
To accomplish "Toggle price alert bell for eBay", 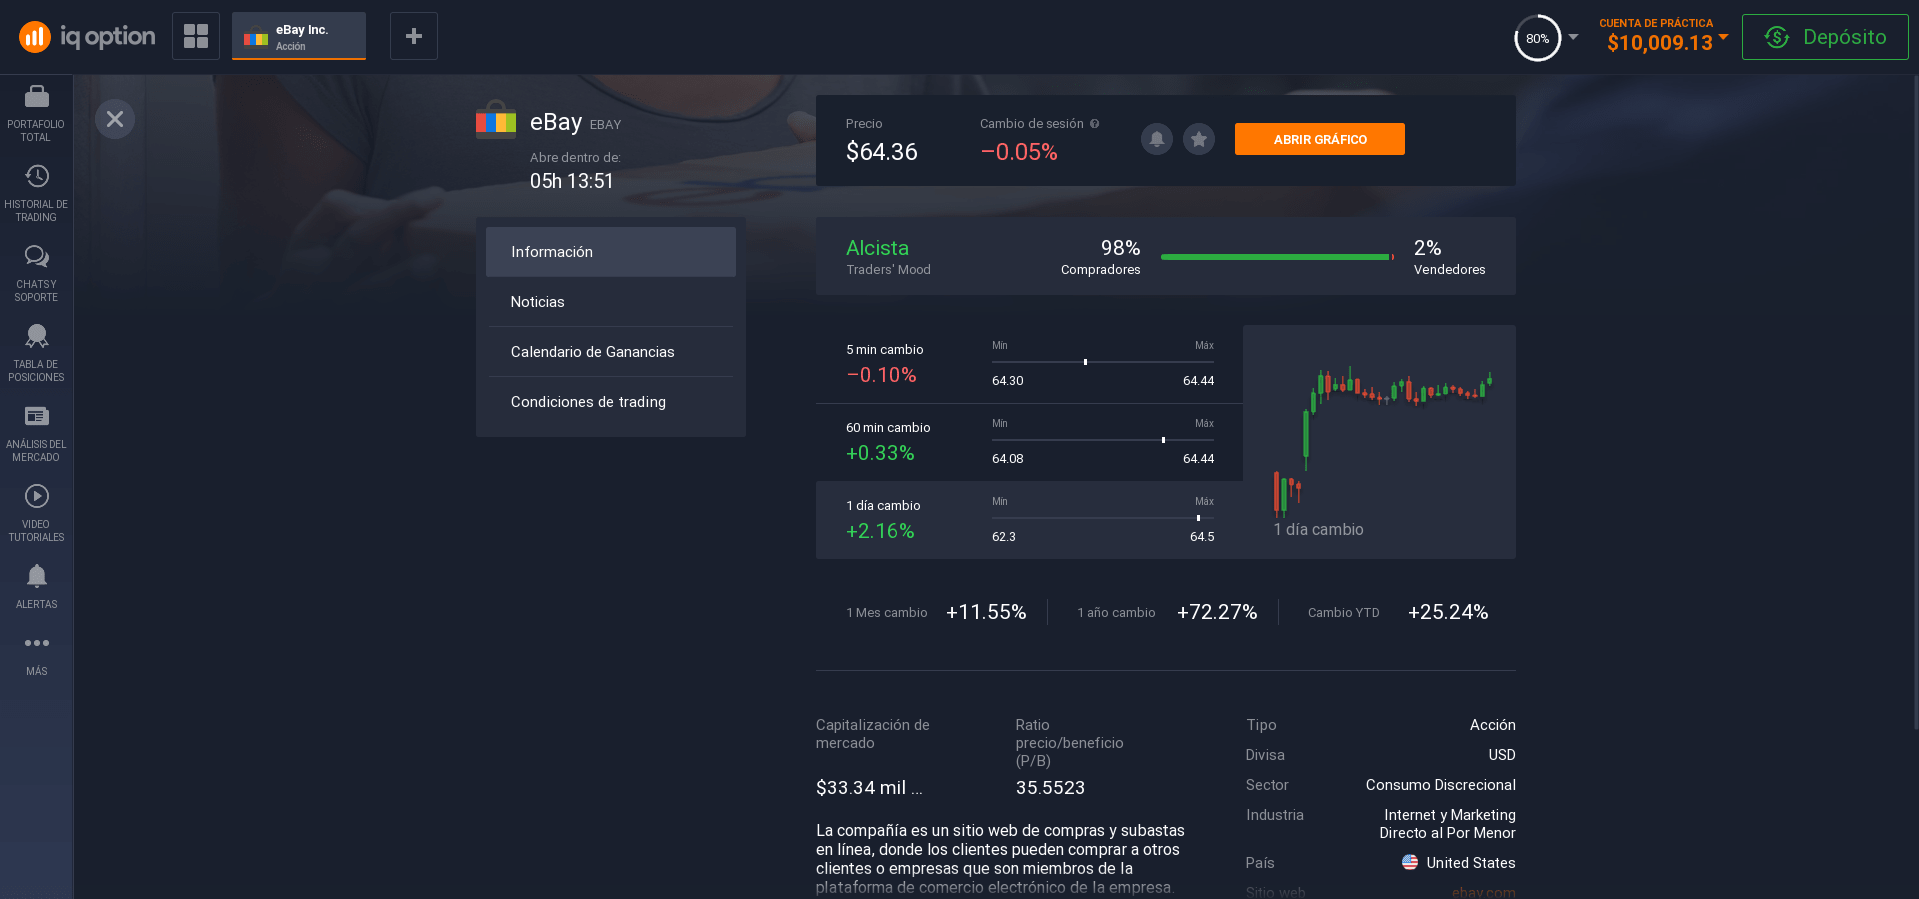I will pyautogui.click(x=1156, y=139).
